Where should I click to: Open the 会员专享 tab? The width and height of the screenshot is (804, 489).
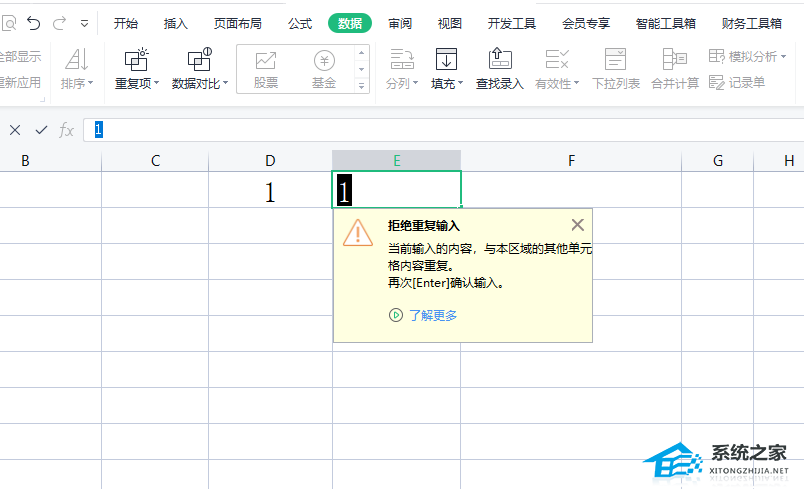[x=586, y=24]
